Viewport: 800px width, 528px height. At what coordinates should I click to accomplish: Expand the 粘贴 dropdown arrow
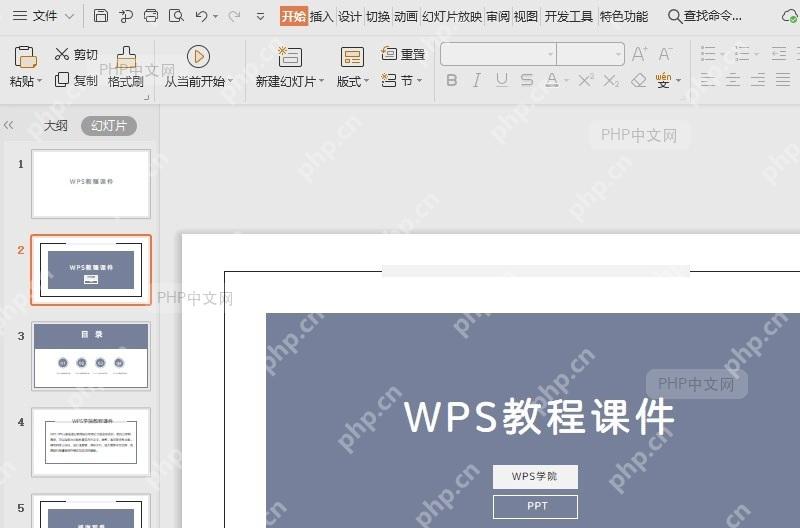click(x=40, y=81)
